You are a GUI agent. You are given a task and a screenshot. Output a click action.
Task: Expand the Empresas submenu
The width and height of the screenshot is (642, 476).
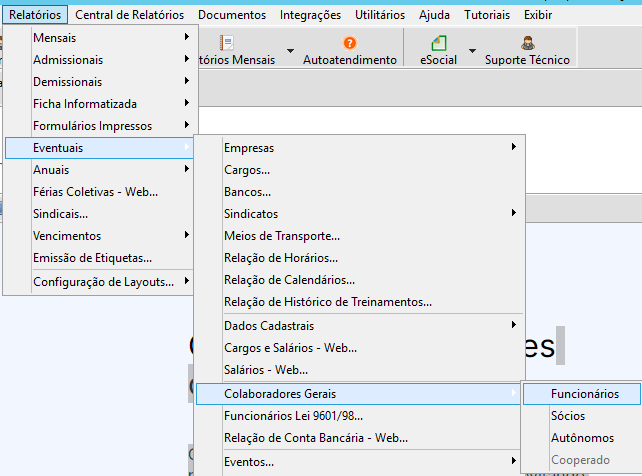click(x=359, y=148)
